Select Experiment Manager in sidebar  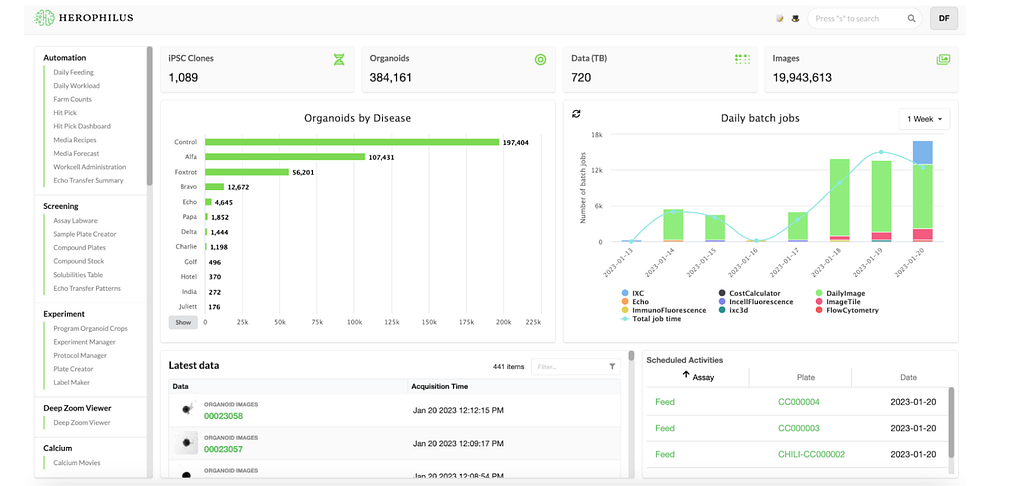pos(84,342)
